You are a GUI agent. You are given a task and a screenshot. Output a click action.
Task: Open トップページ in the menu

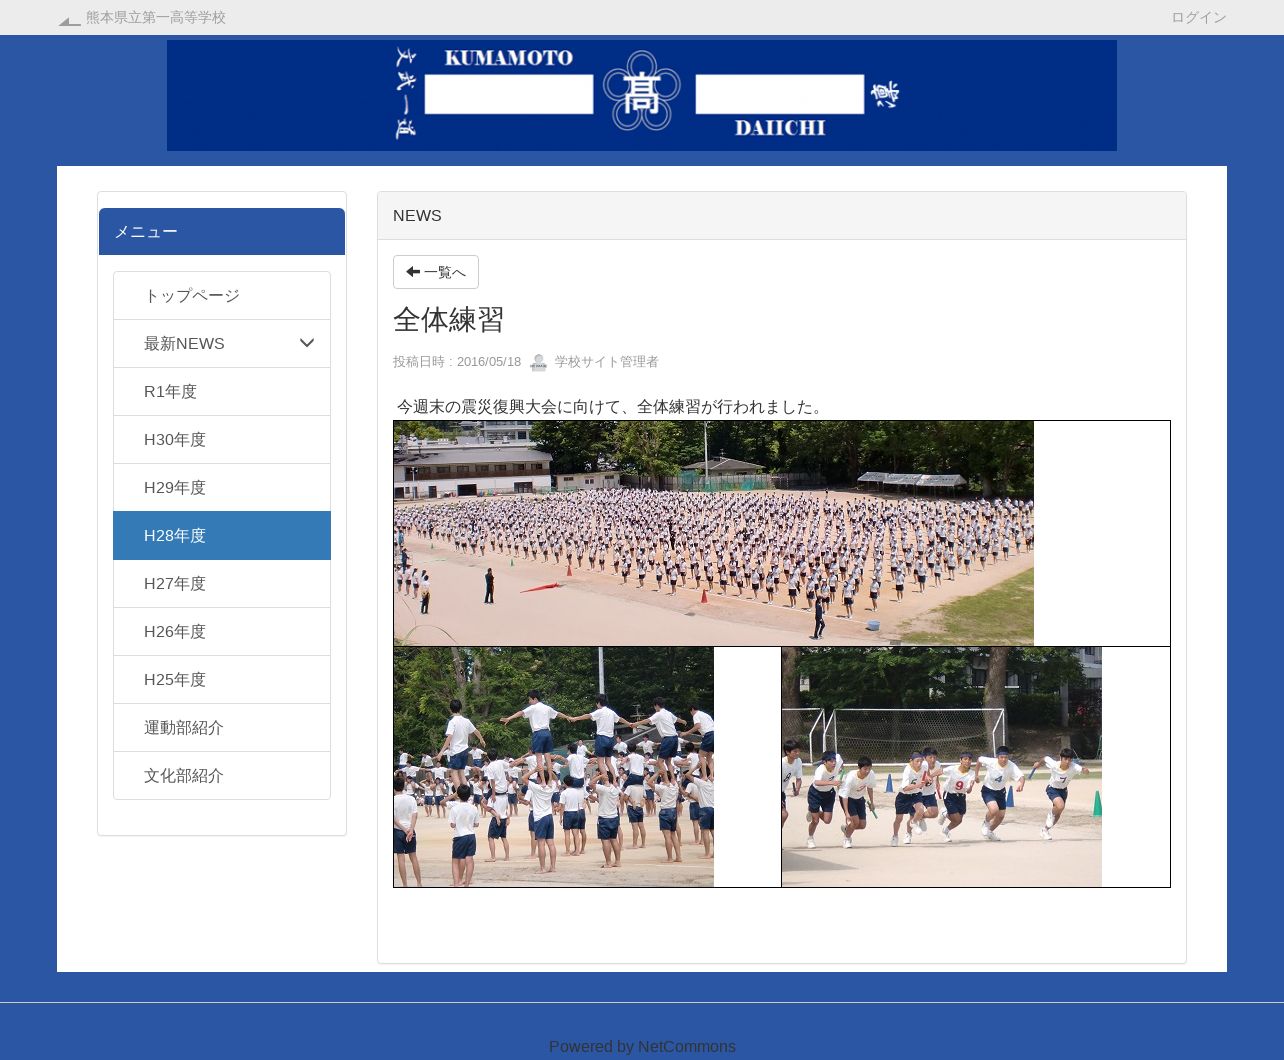[222, 296]
